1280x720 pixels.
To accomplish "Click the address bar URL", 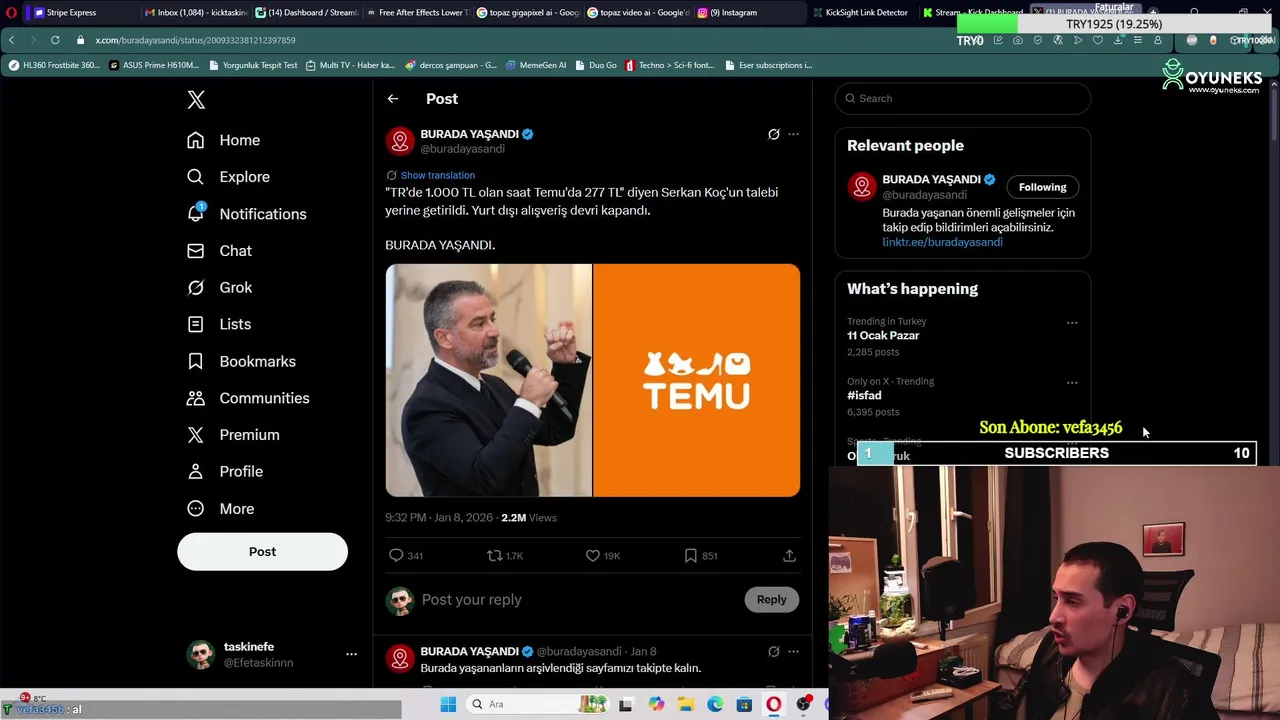I will tap(195, 40).
